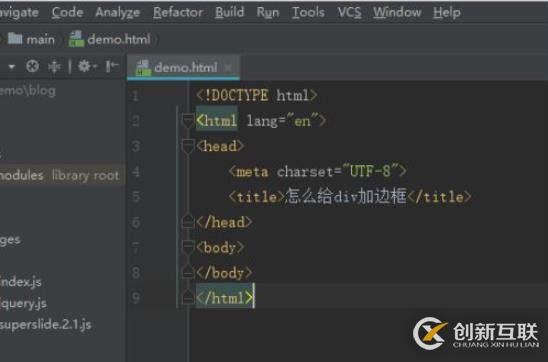Open the project view dropdown arrow
The height and width of the screenshot is (362, 548).
coord(12,66)
